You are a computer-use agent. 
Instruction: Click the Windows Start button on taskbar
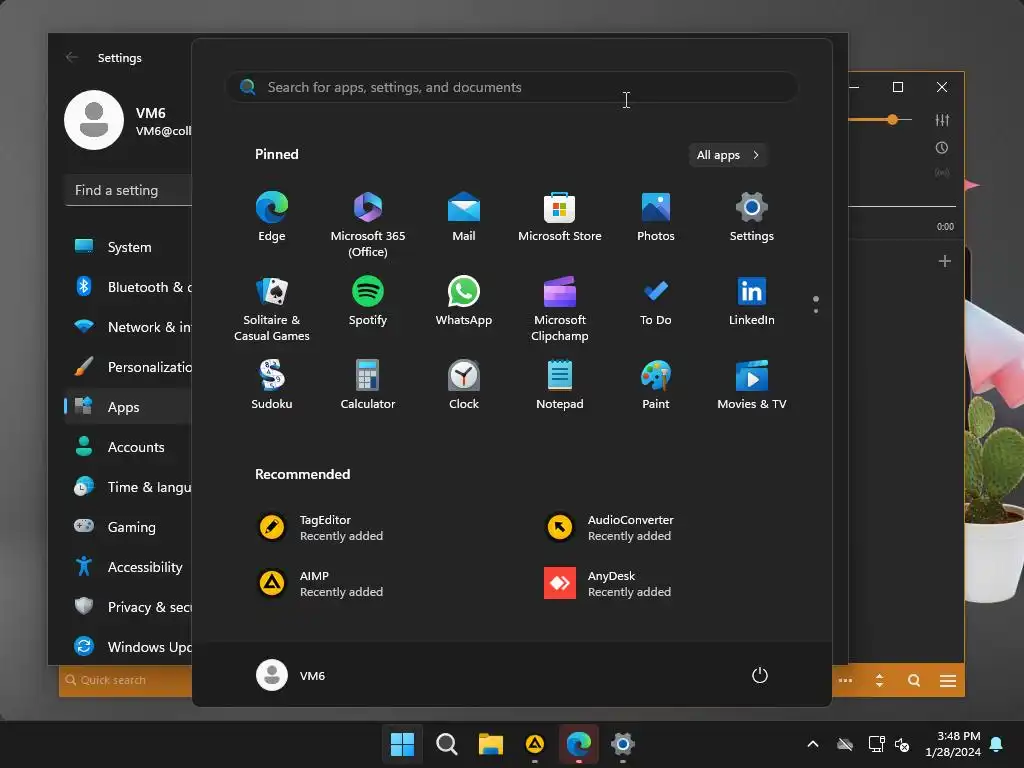point(402,744)
